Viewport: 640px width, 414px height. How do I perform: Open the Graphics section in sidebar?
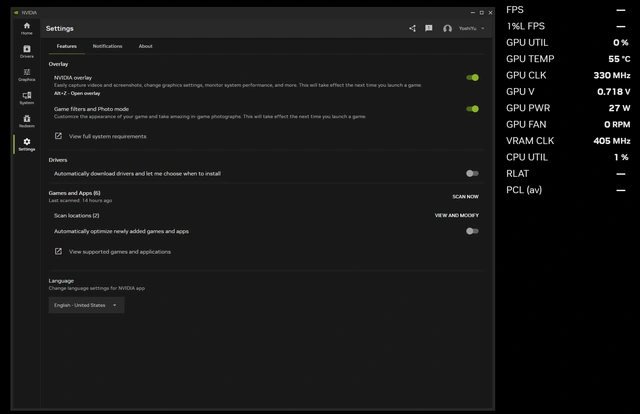pos(27,75)
